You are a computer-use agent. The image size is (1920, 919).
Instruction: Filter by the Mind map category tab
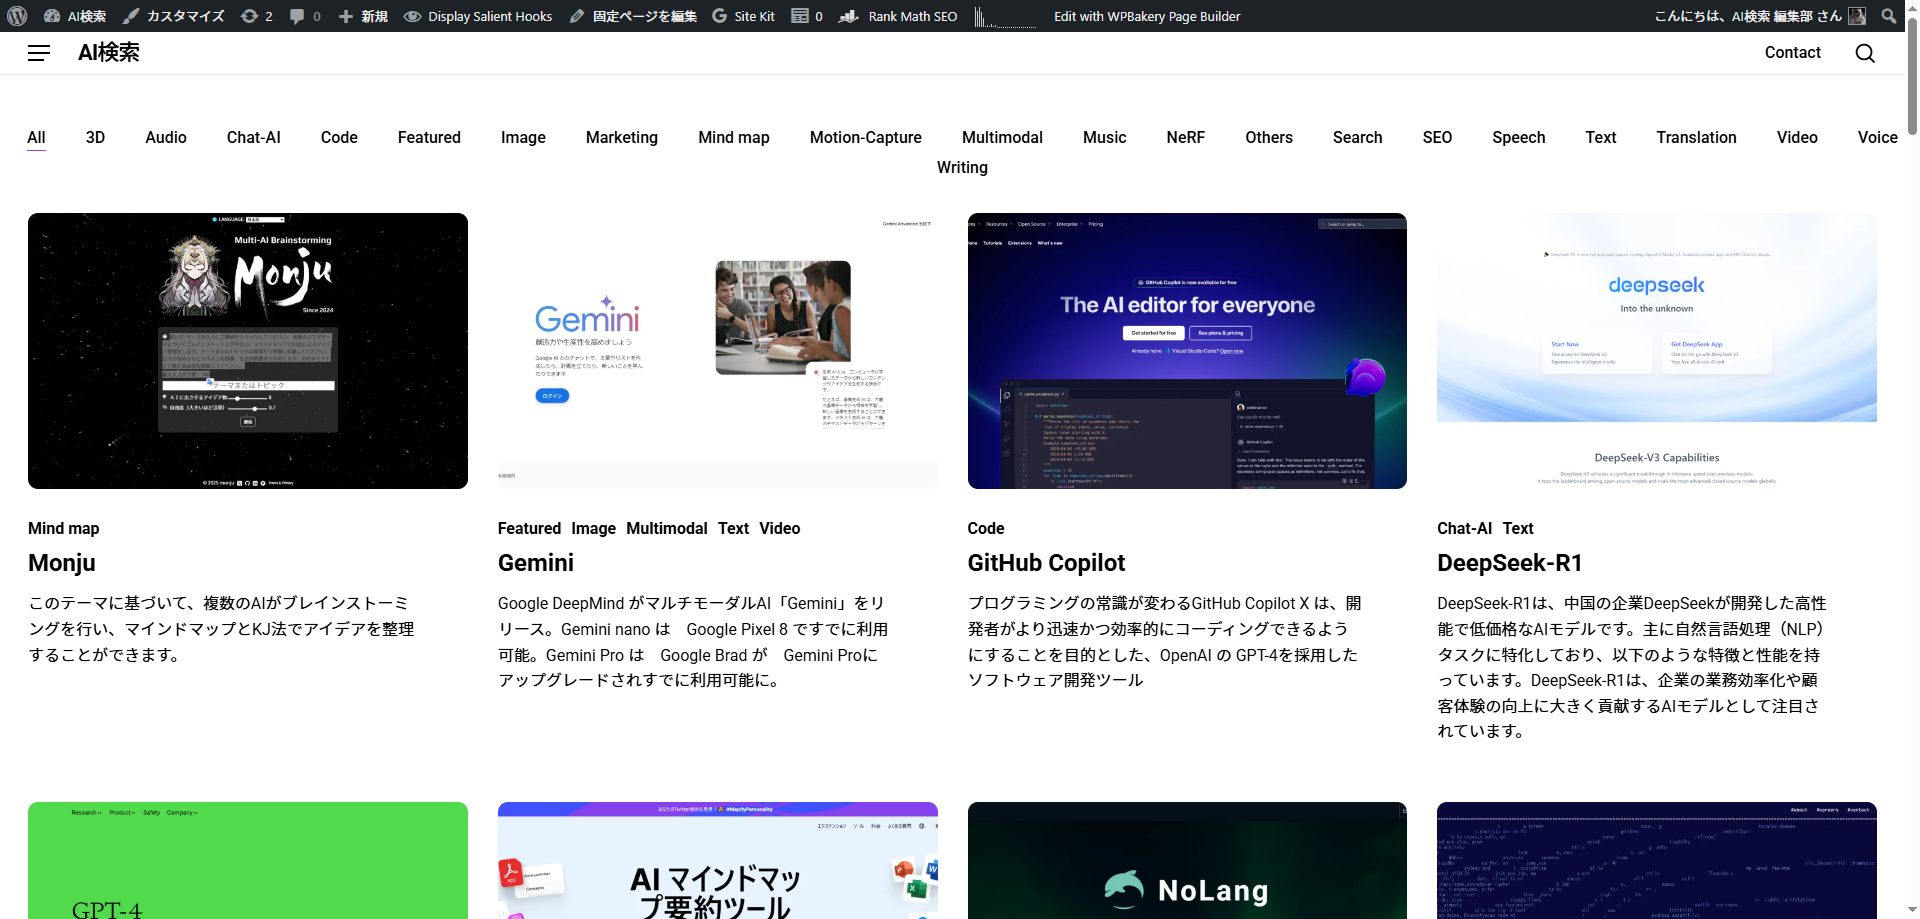click(734, 137)
